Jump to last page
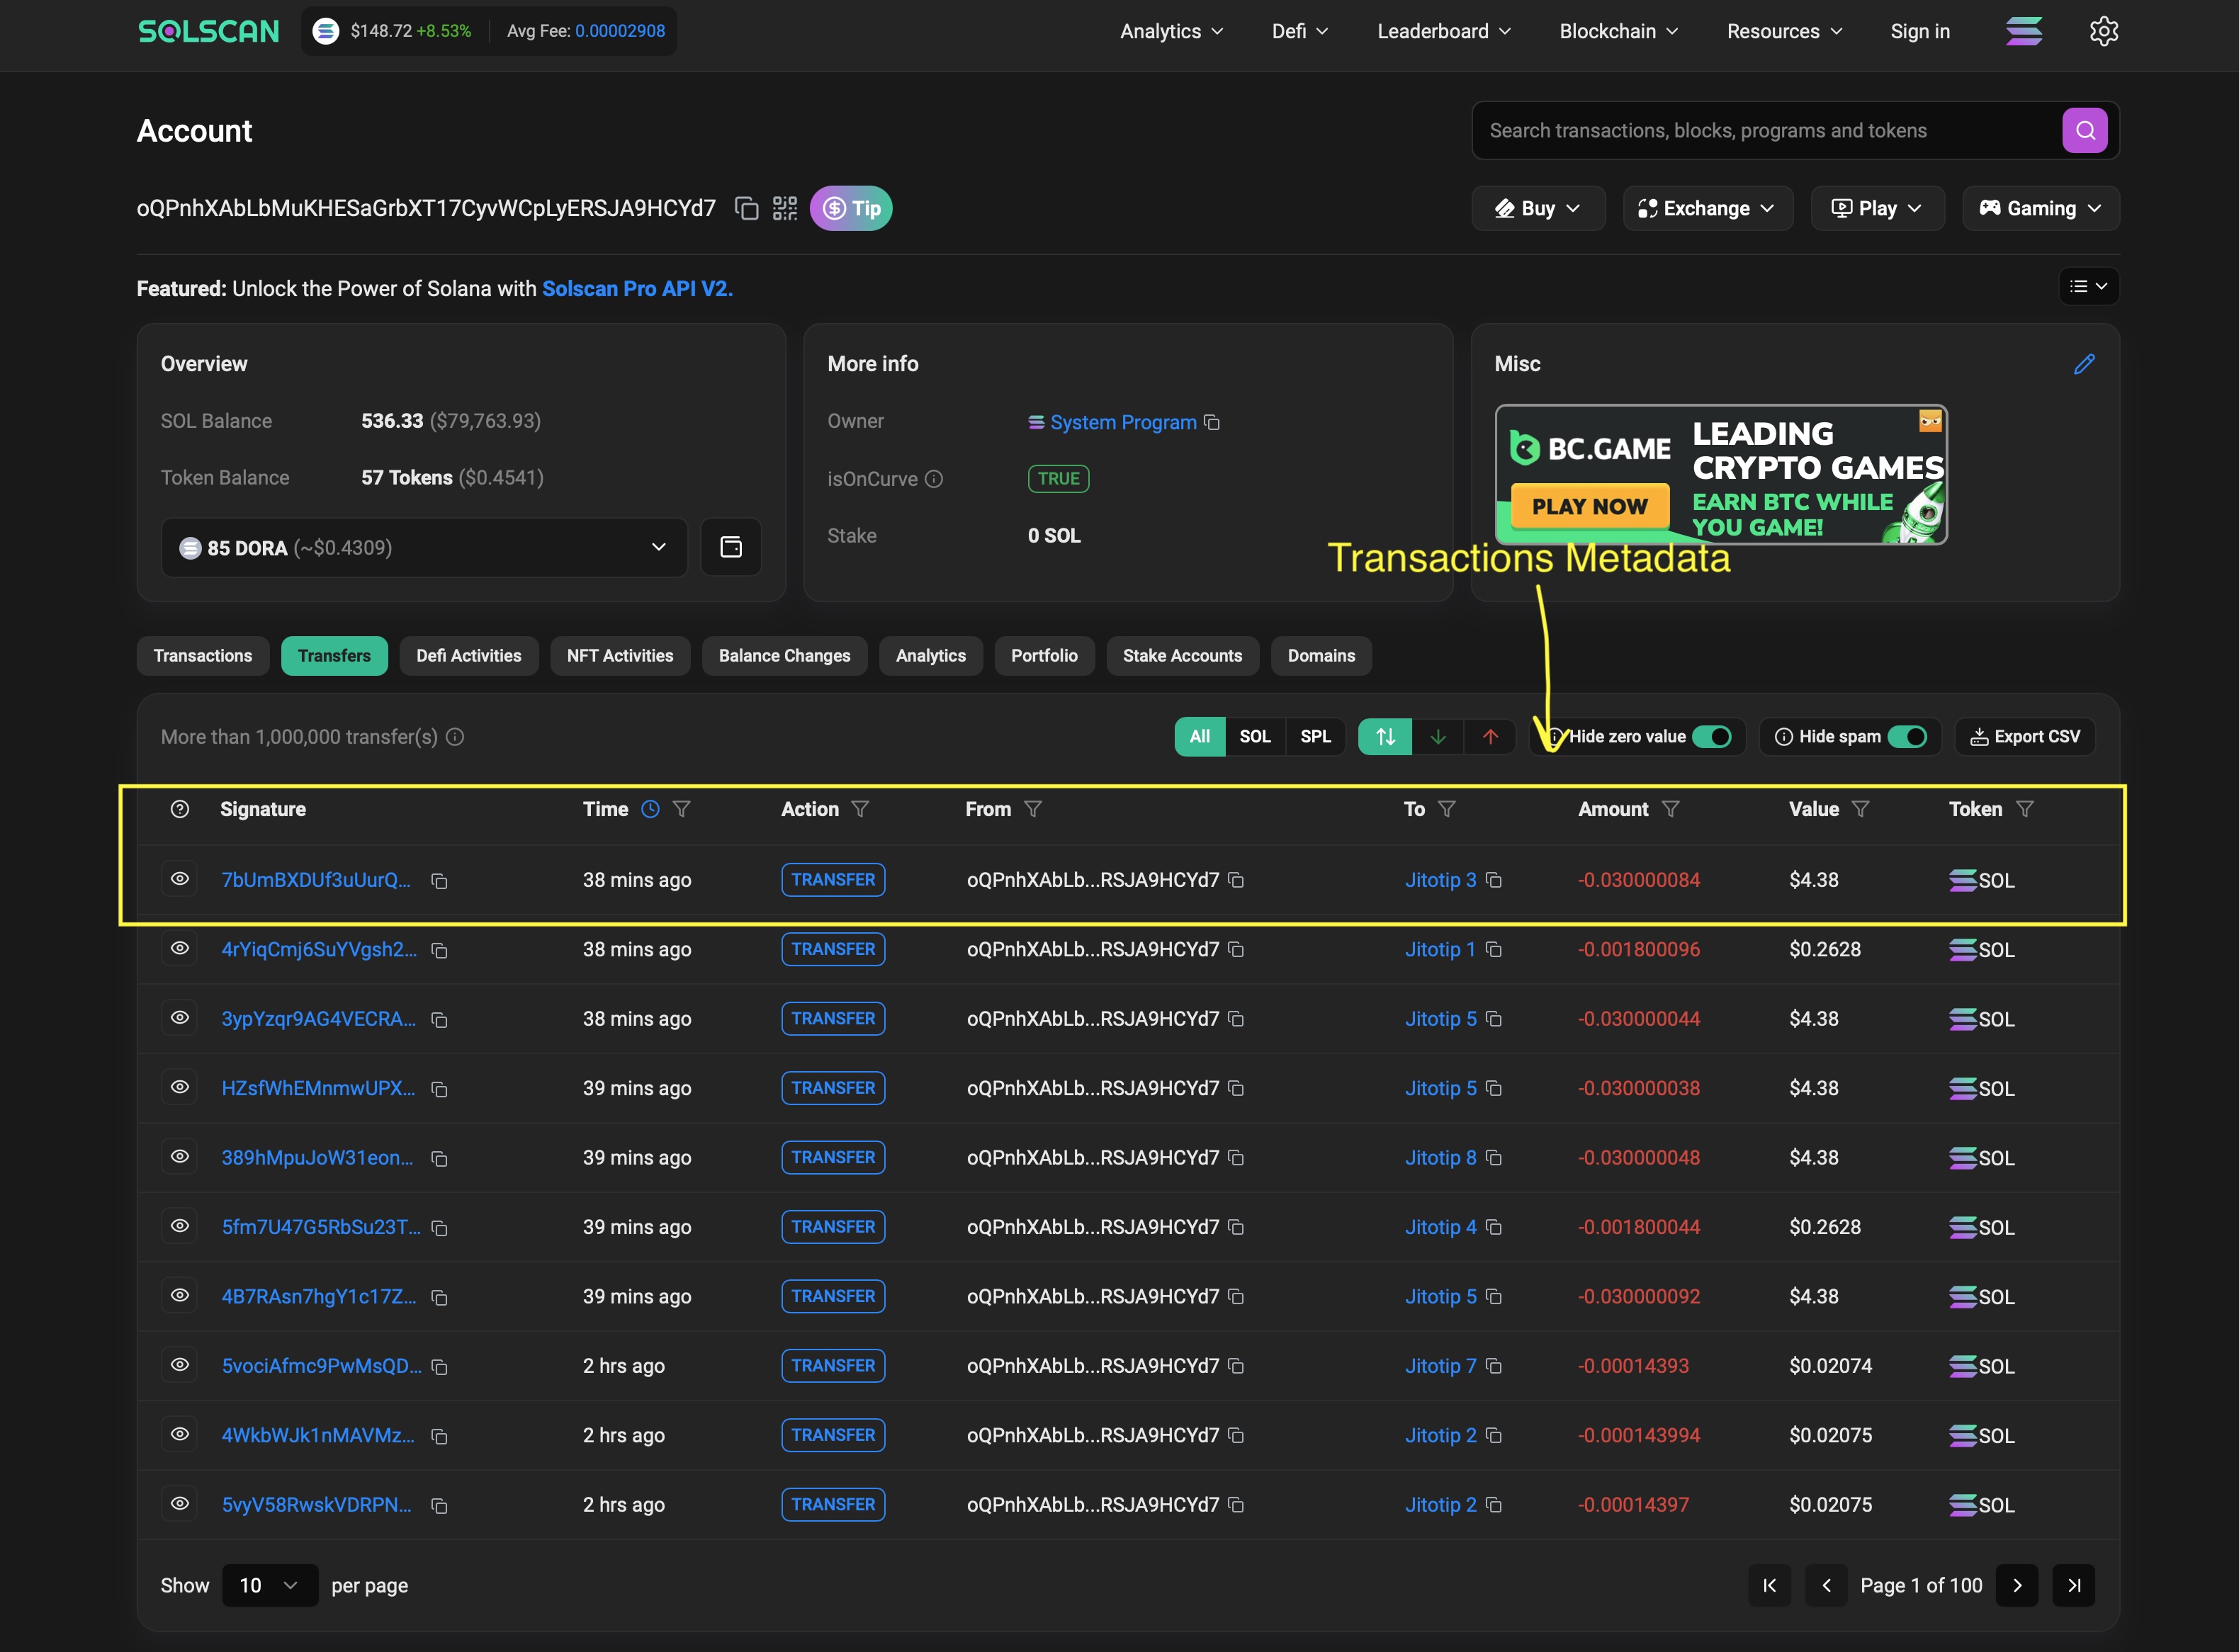The image size is (2239, 1652). pyautogui.click(x=2074, y=1585)
